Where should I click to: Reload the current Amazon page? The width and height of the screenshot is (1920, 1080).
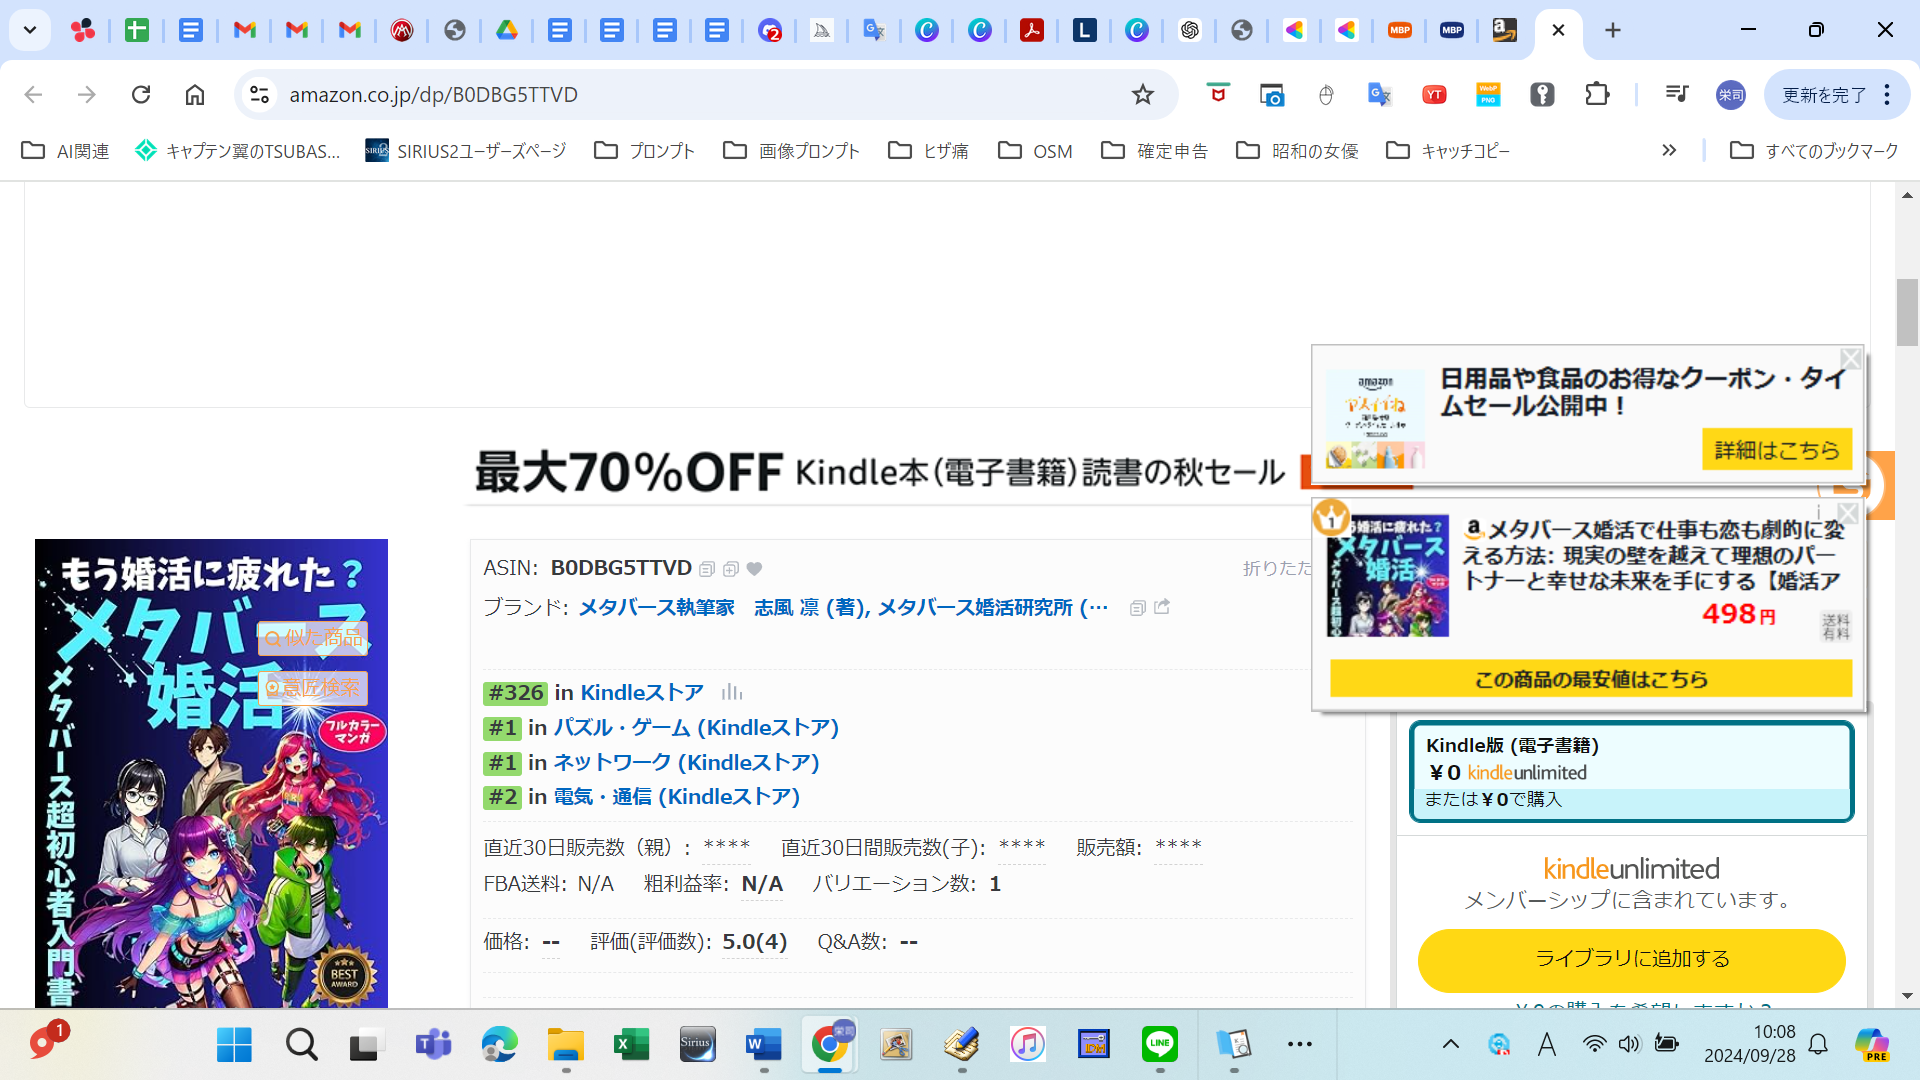point(141,94)
